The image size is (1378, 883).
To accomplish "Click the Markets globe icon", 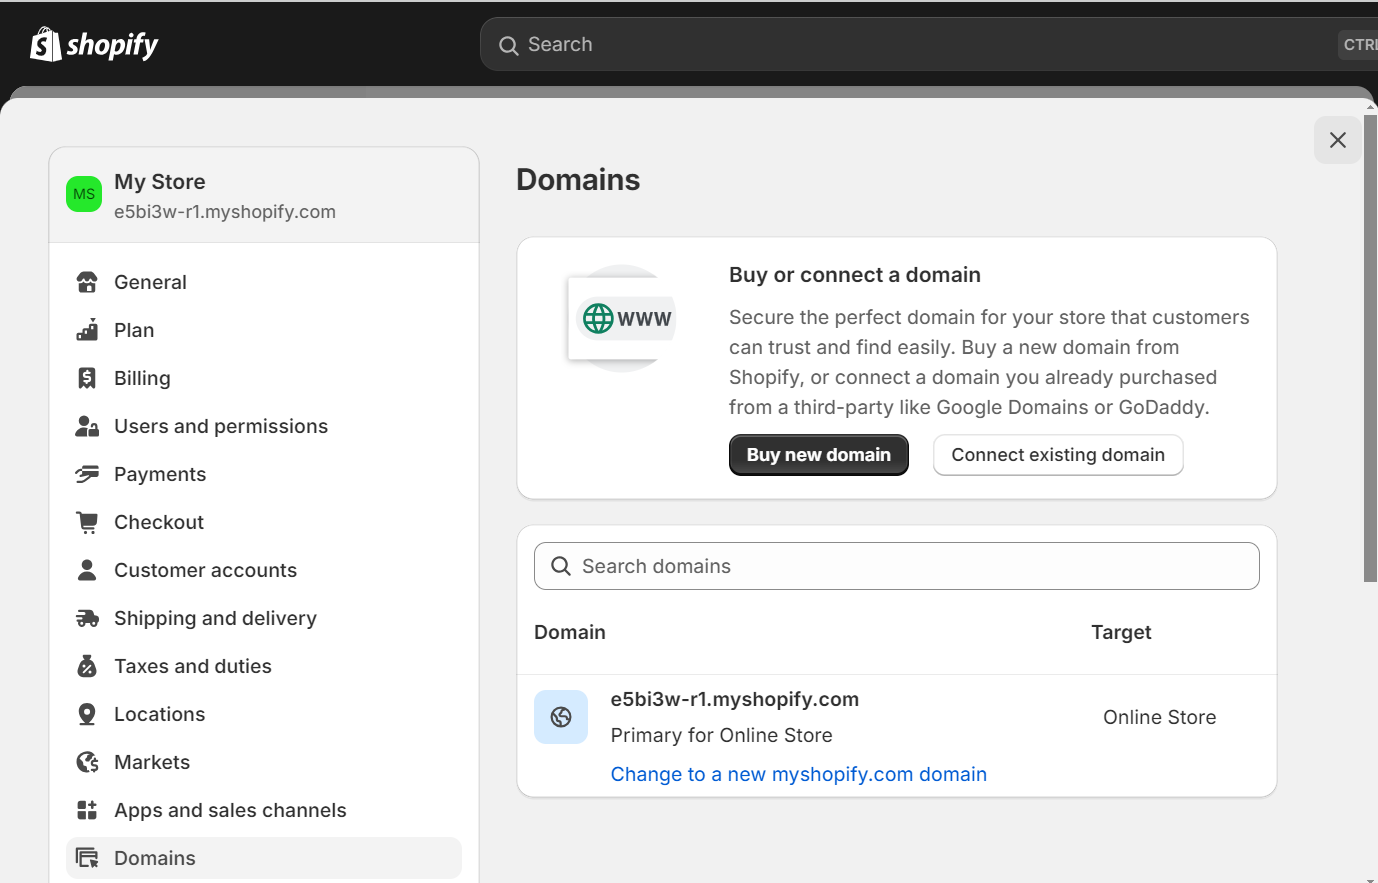I will coord(87,762).
